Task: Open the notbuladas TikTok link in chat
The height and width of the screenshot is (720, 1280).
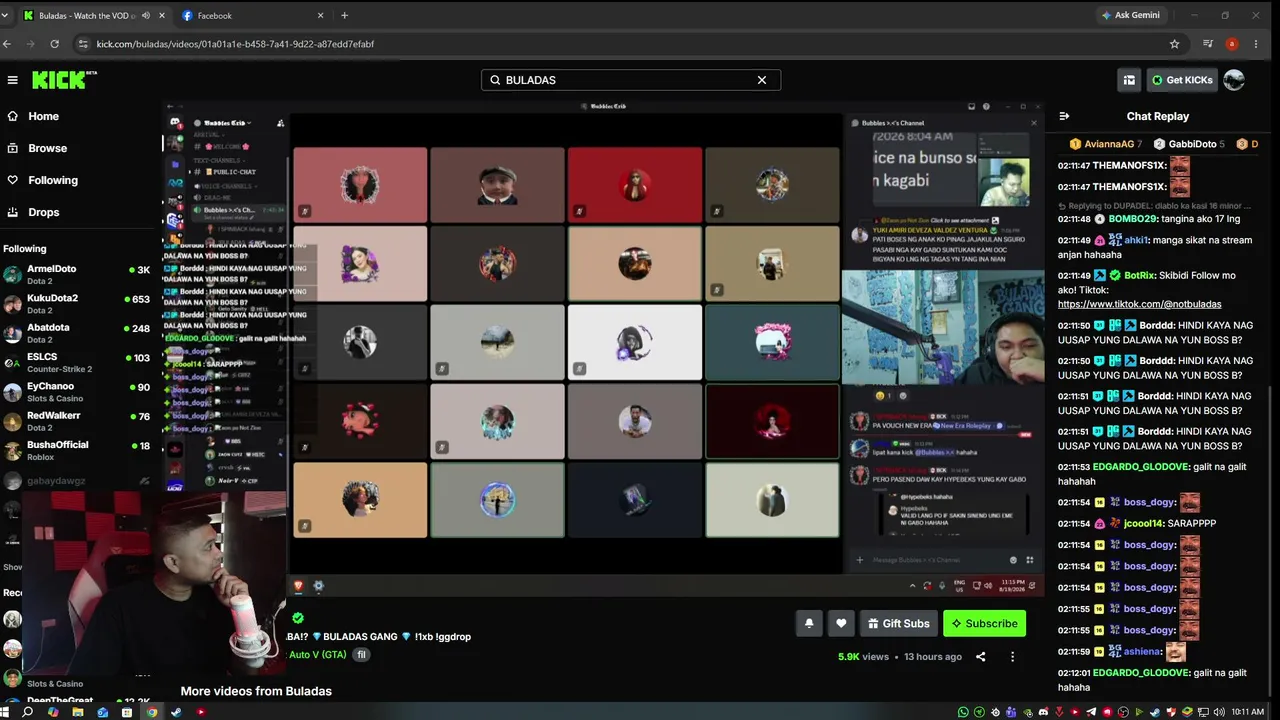Action: (x=1139, y=304)
